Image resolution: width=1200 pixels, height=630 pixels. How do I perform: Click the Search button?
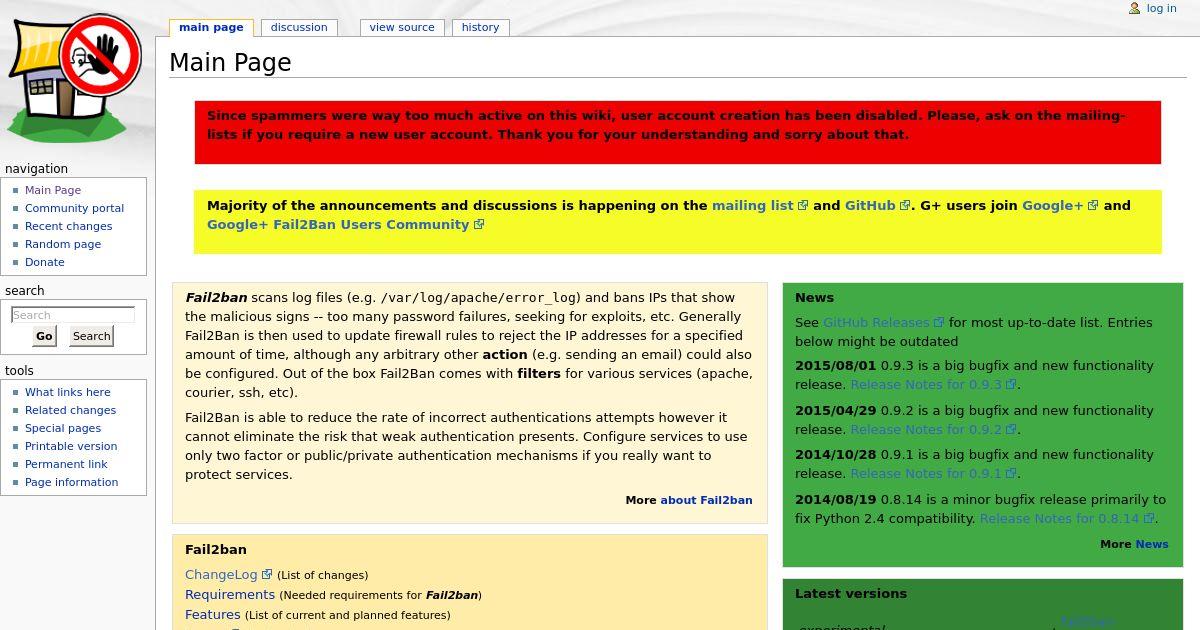(91, 336)
